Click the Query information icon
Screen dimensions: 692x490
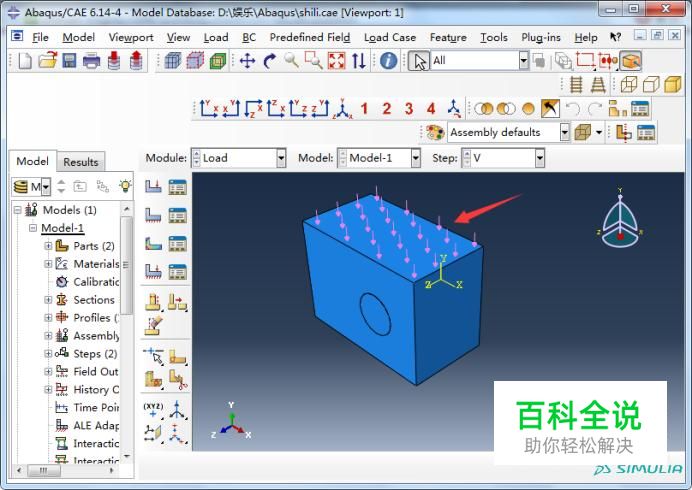tap(388, 60)
